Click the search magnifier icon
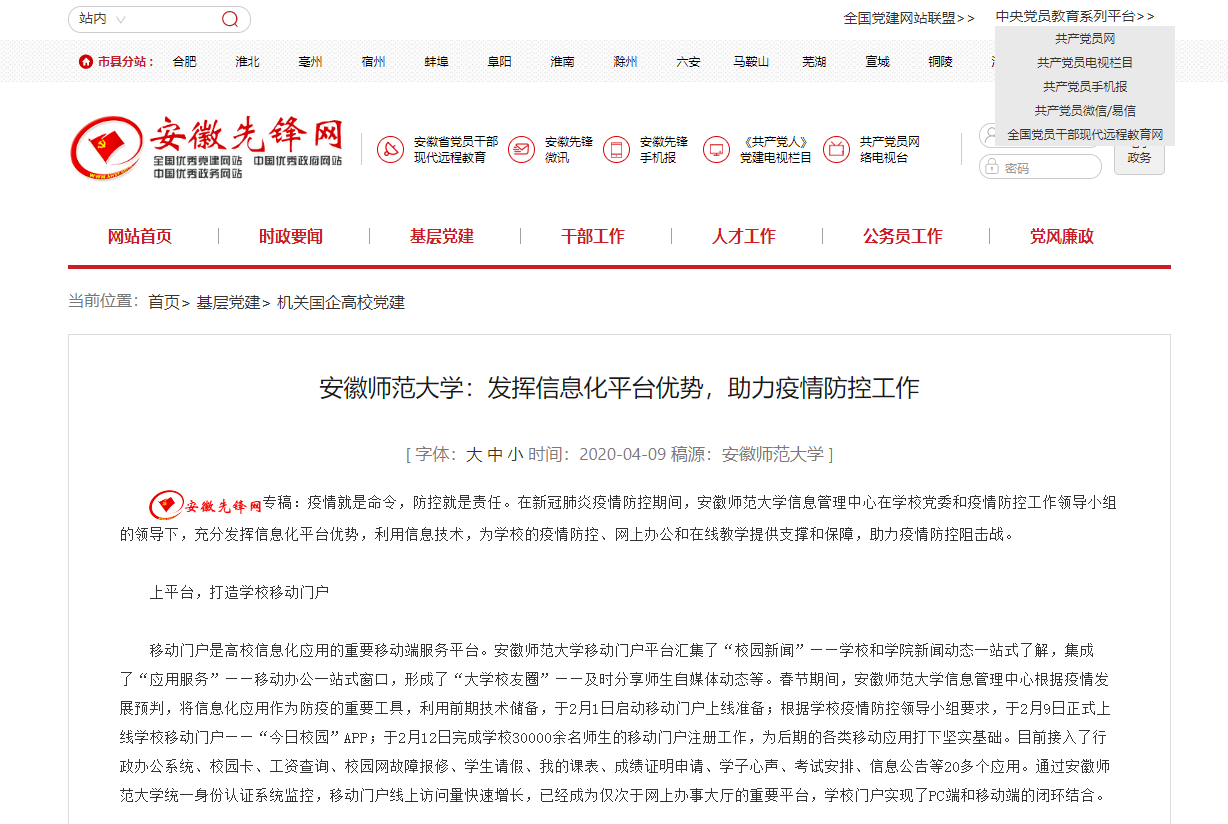 [x=230, y=19]
